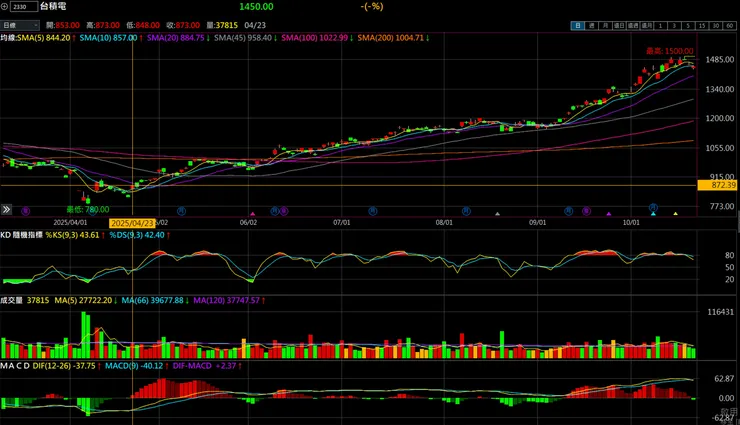Image resolution: width=740 pixels, height=425 pixels.
Task: Select the 還週 adjusted weekly tab
Action: tap(633, 25)
